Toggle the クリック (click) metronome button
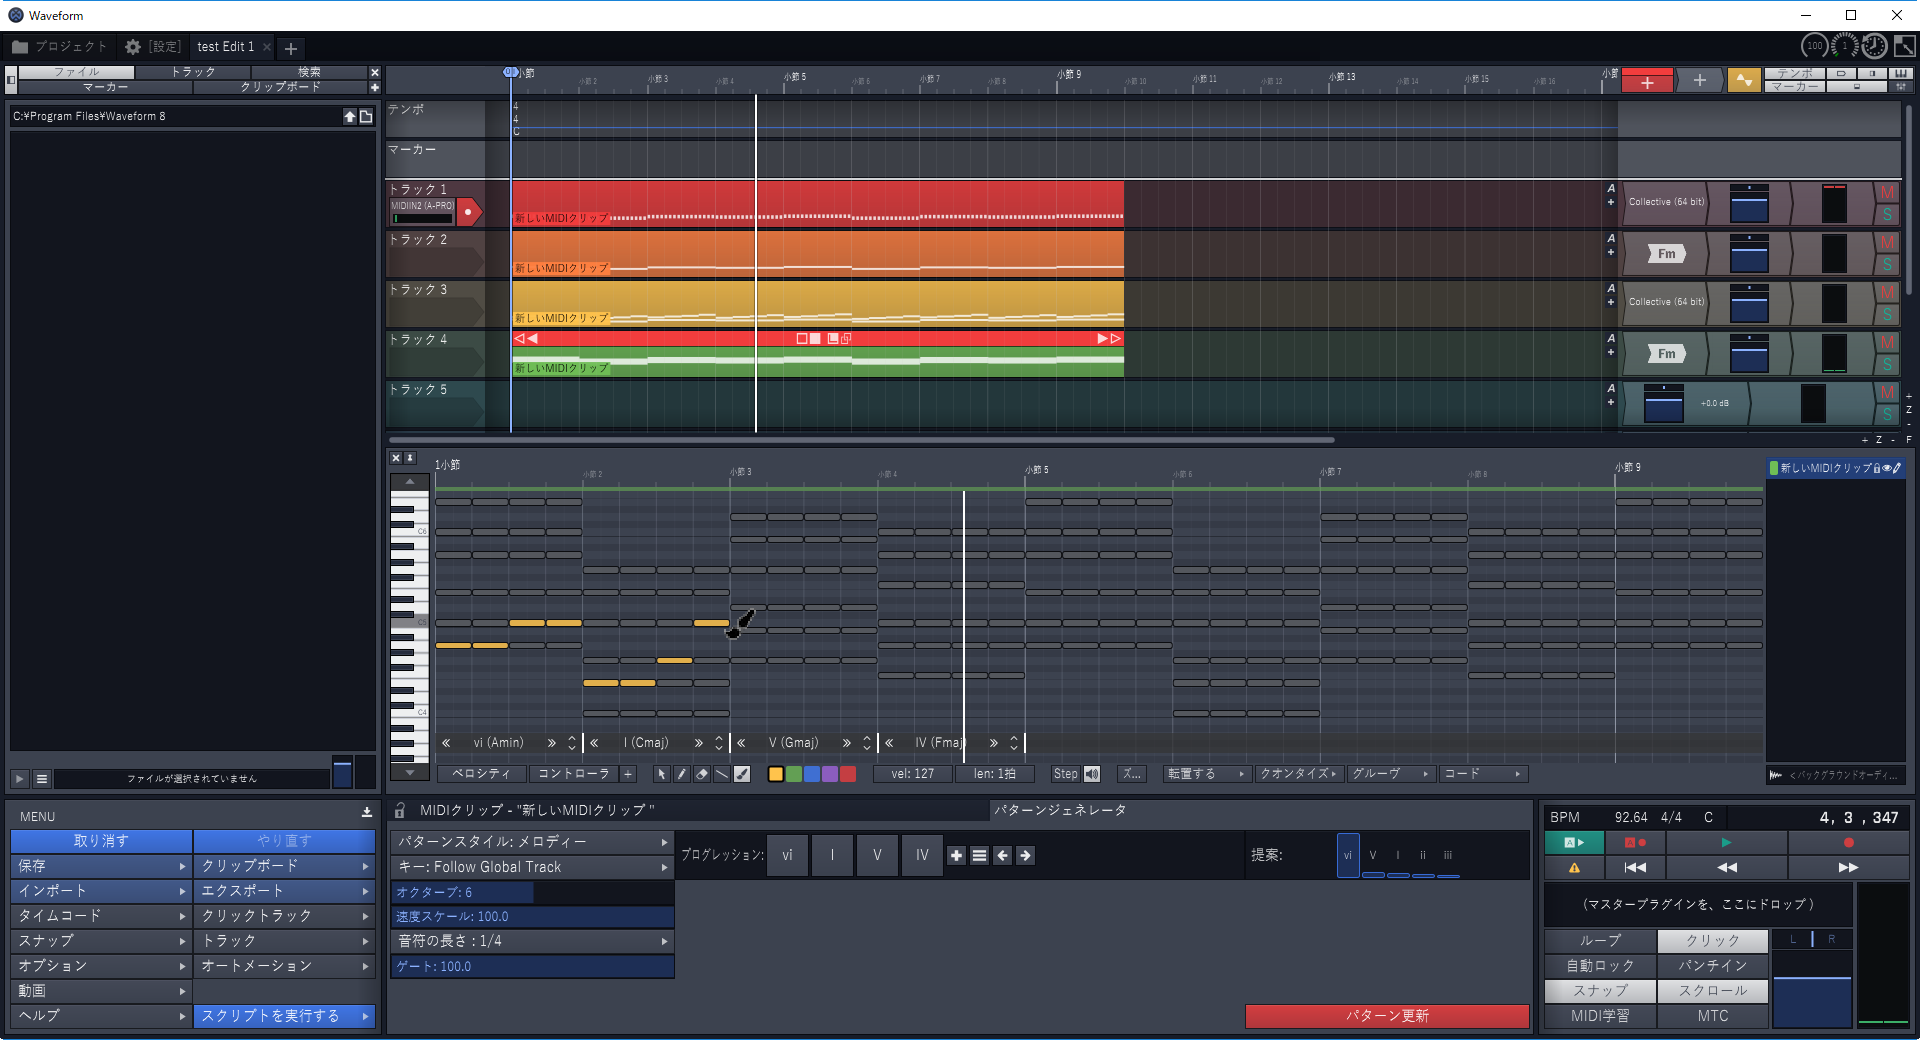Image resolution: width=1920 pixels, height=1040 pixels. (1712, 941)
